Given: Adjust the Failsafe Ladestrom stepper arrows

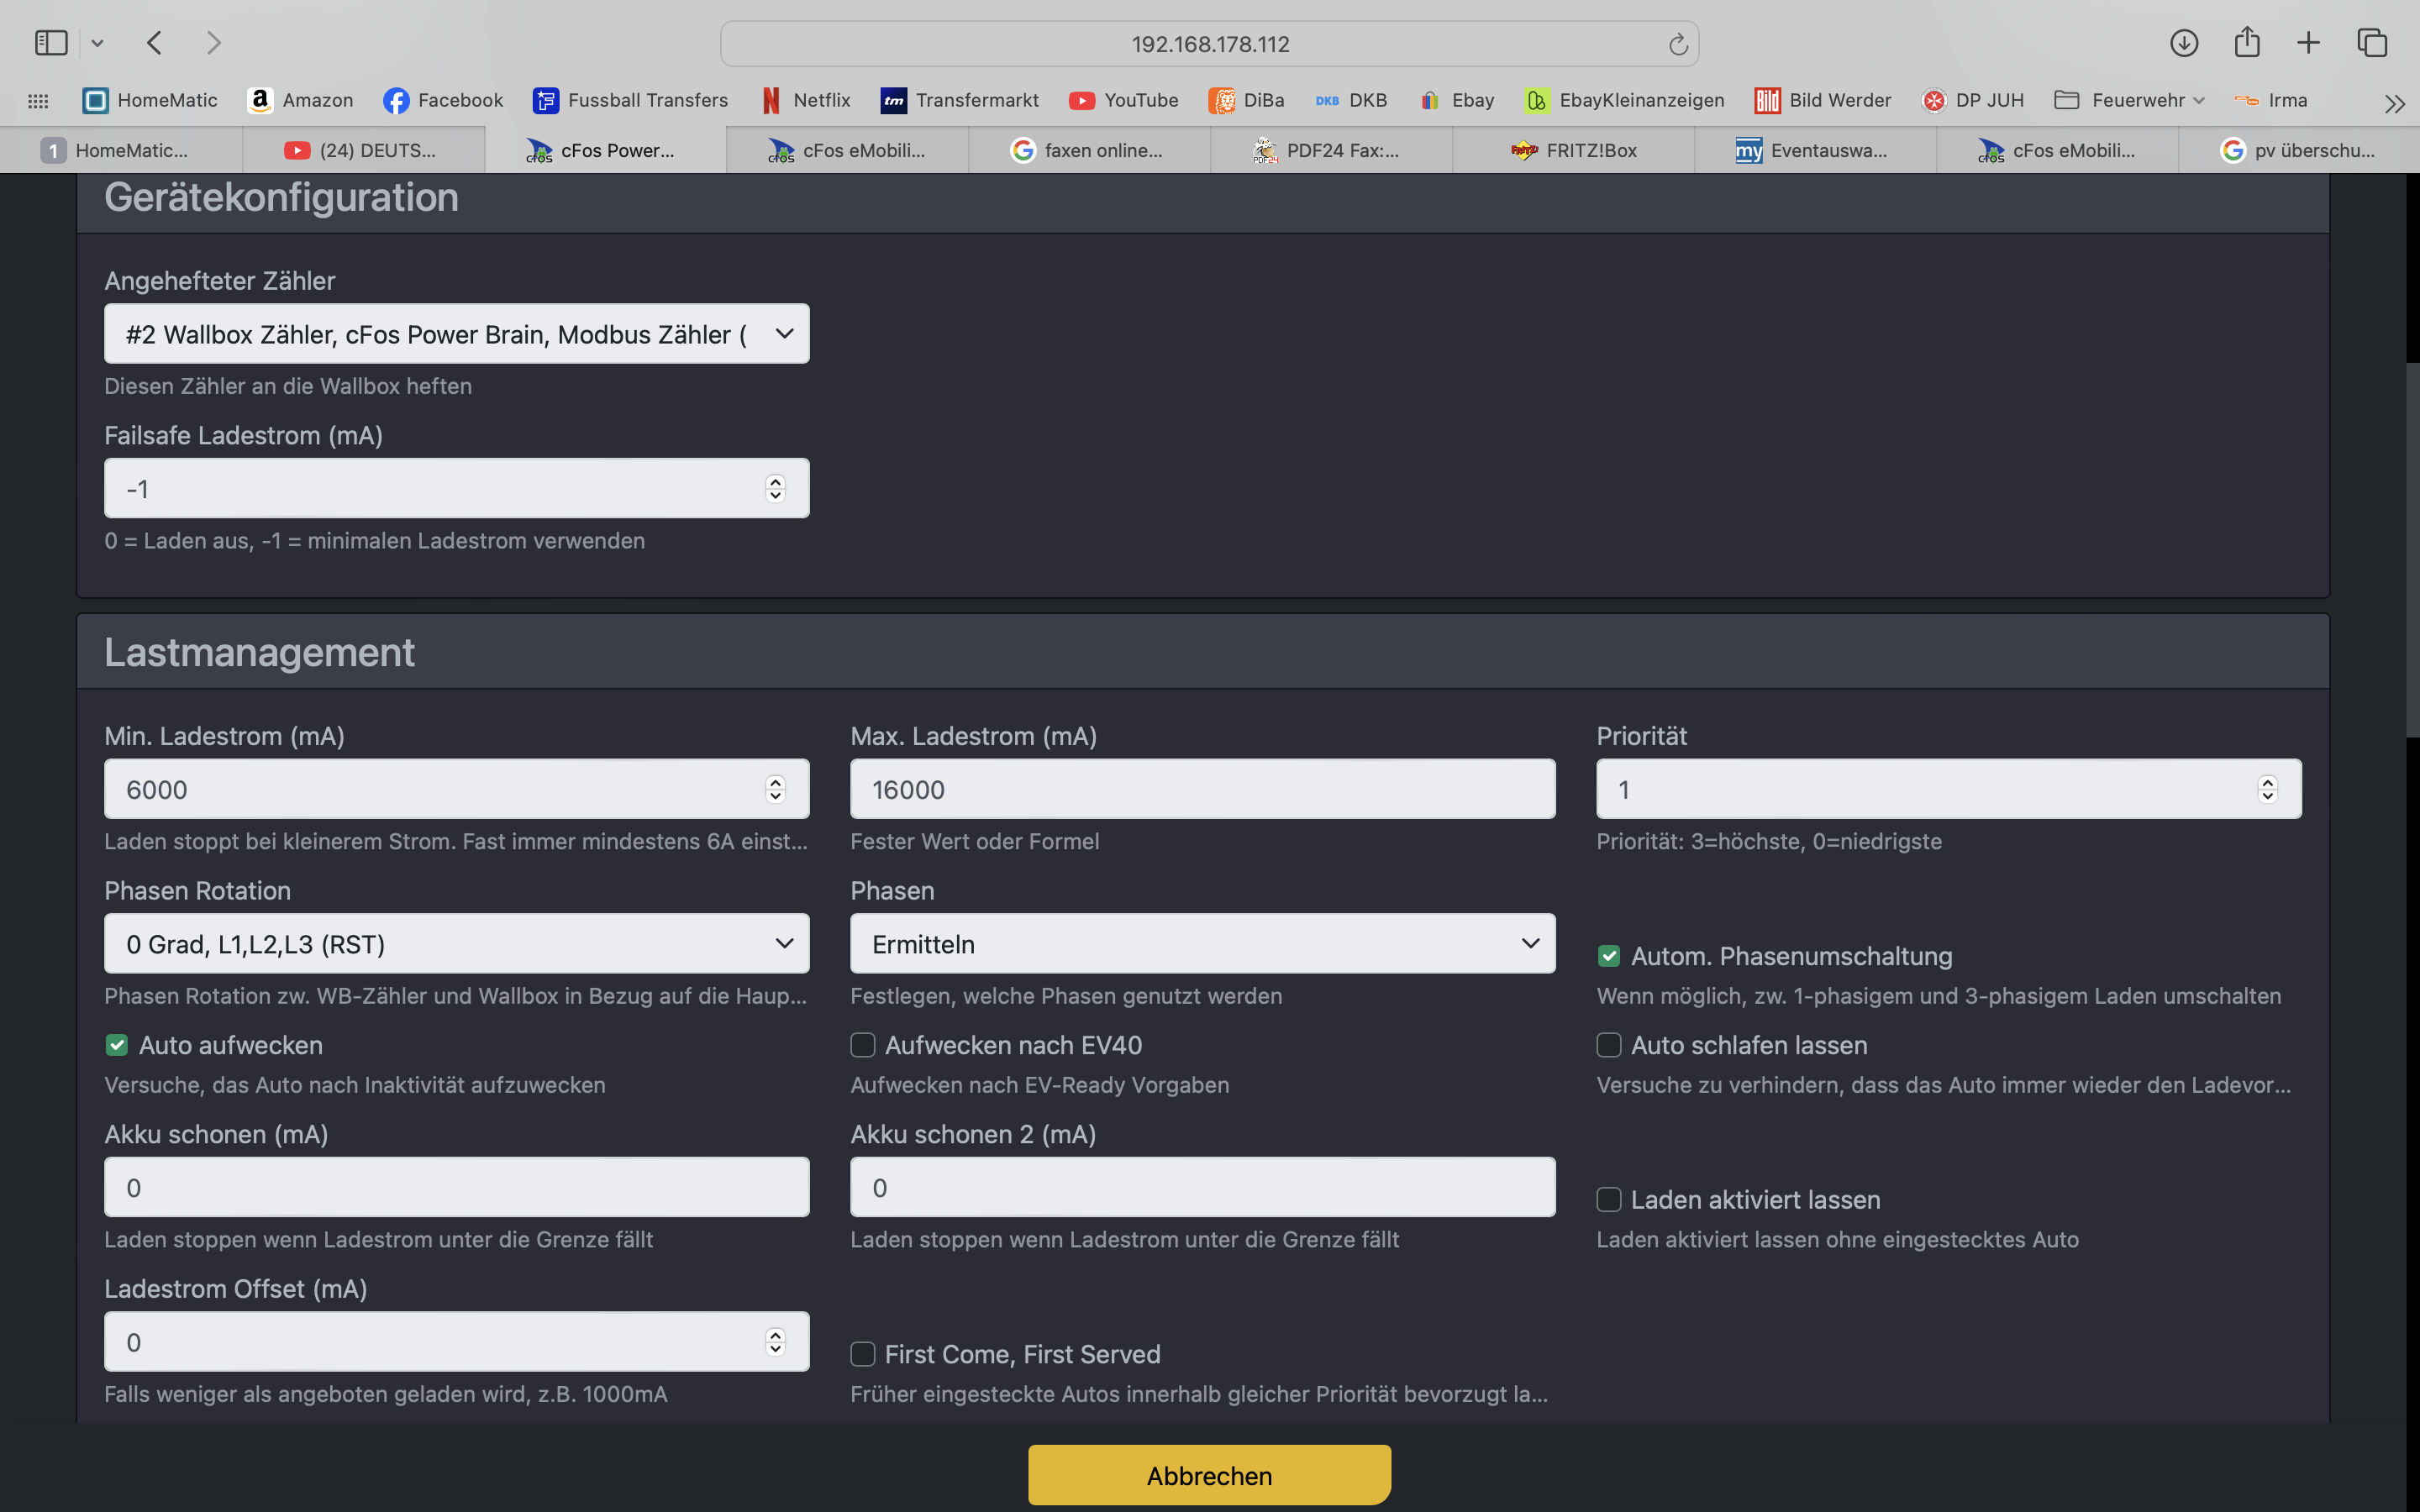Looking at the screenshot, I should [775, 489].
